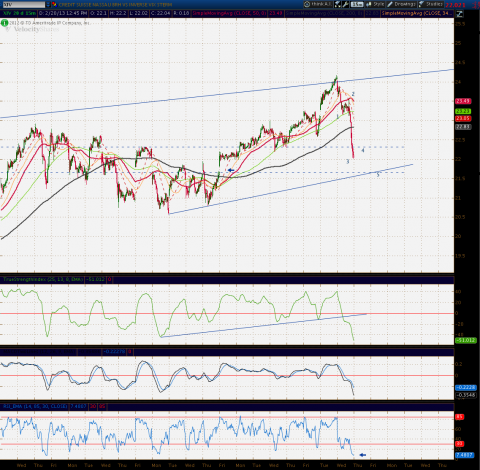The width and height of the screenshot is (480, 470).
Task: Click the green info icon on chart
Action: (x=4, y=23)
